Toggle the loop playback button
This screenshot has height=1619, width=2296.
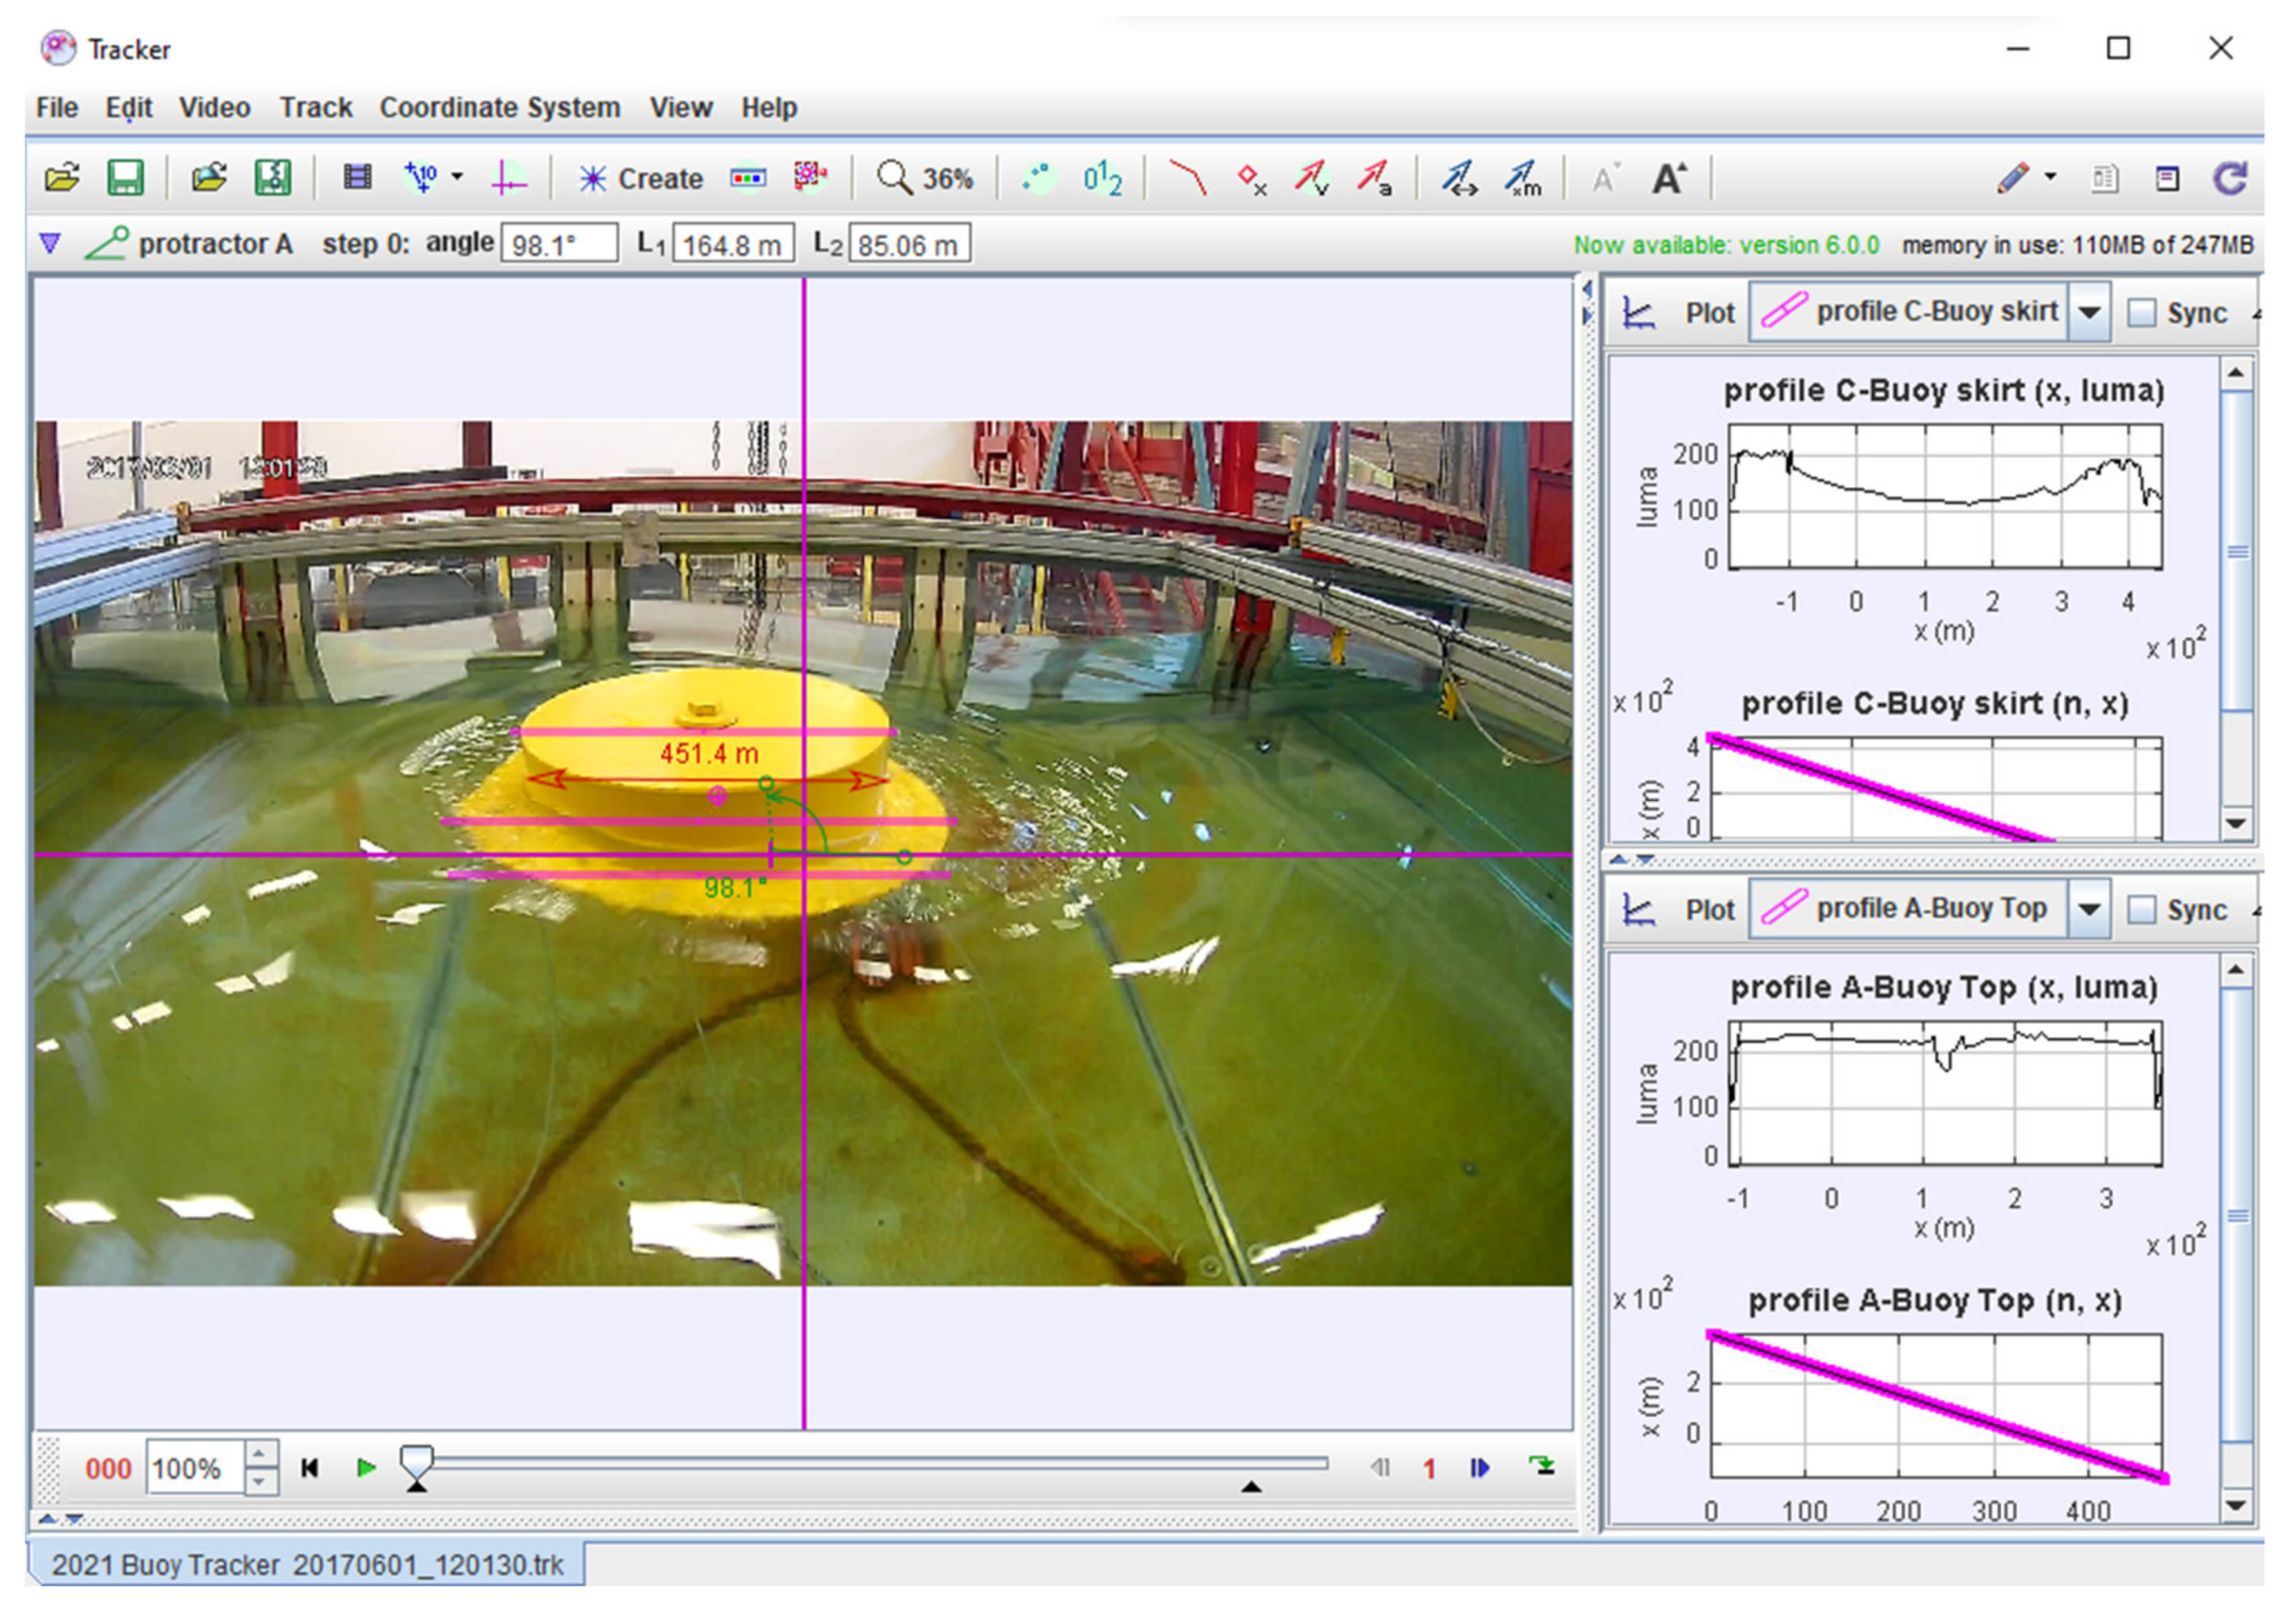click(x=1543, y=1467)
